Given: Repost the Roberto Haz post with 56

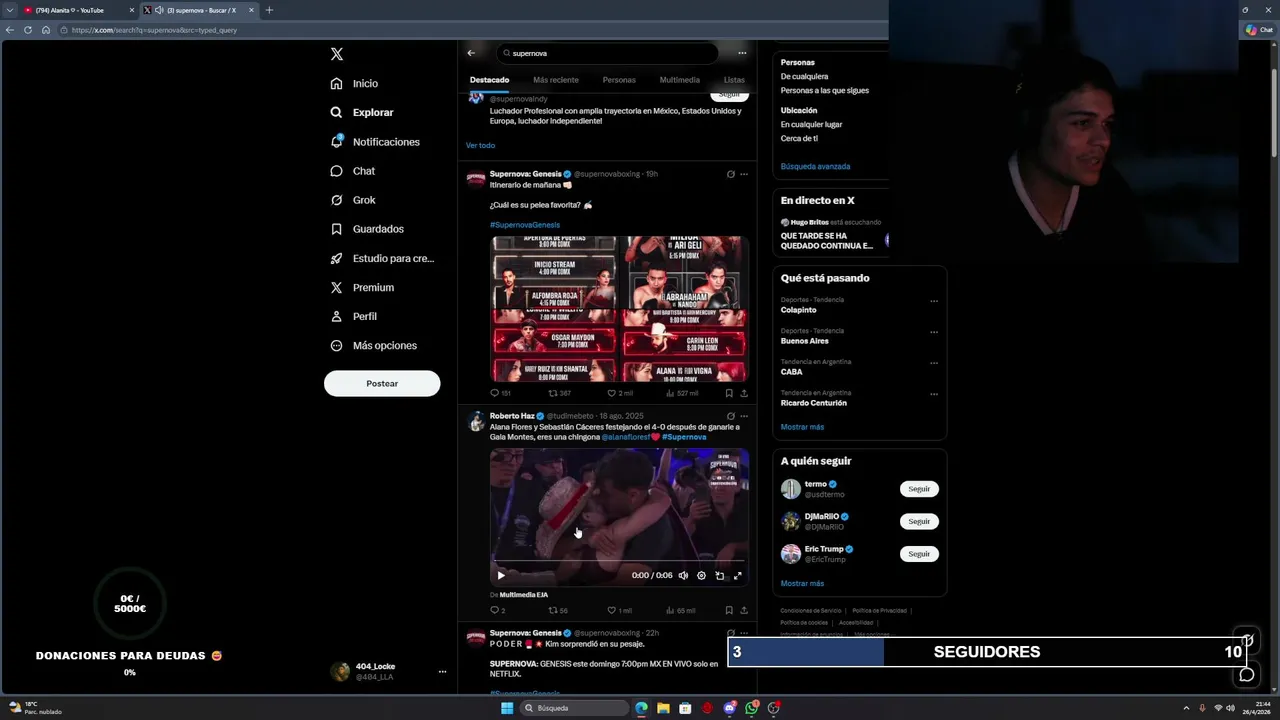Looking at the screenshot, I should (558, 610).
